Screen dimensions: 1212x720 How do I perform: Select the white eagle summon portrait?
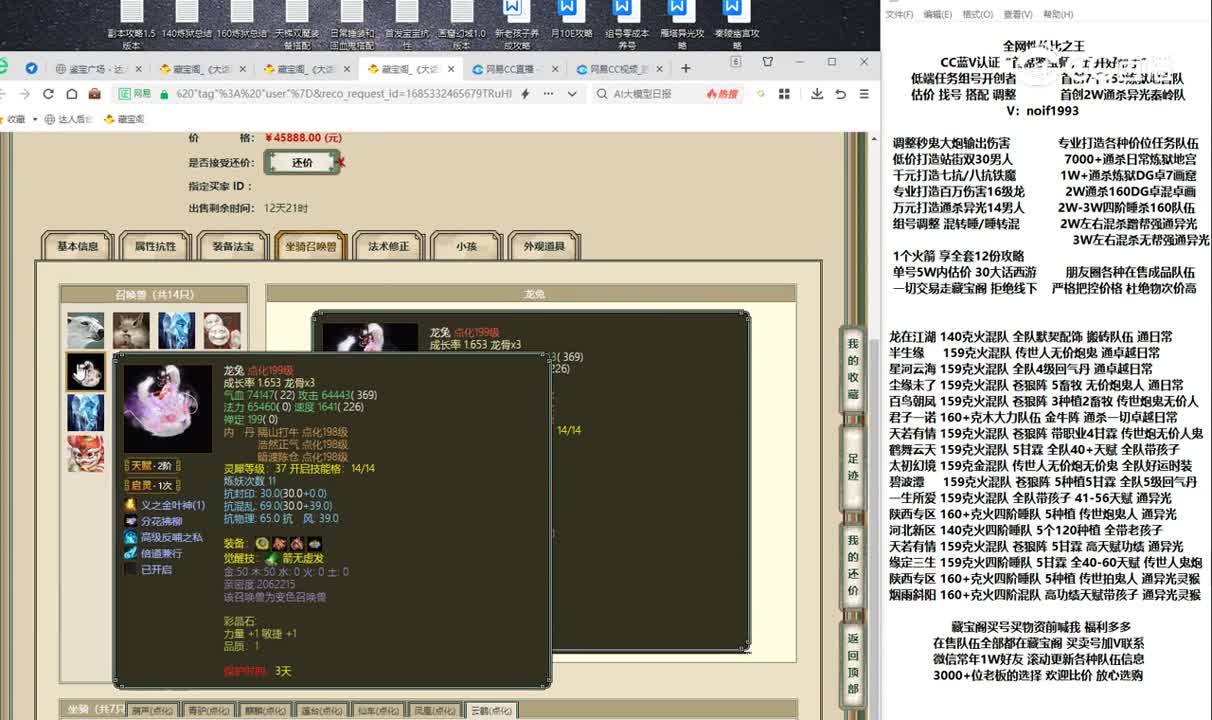tap(85, 330)
